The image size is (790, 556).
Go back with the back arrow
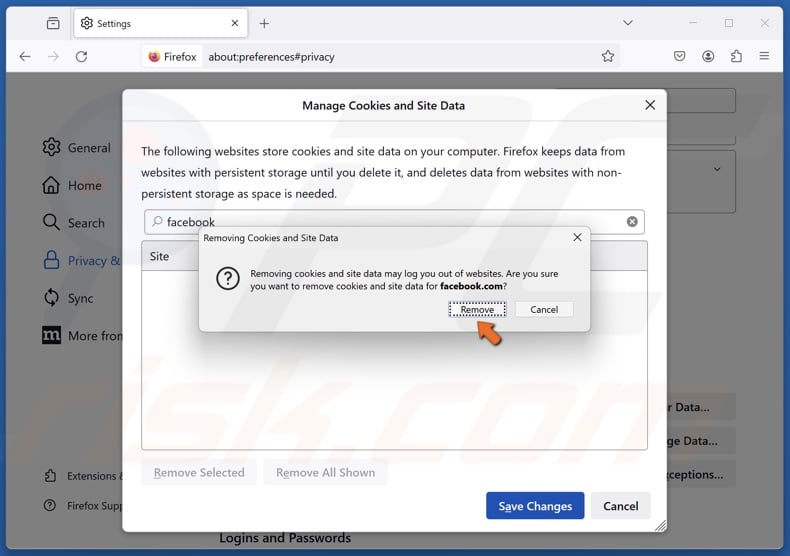pos(25,56)
